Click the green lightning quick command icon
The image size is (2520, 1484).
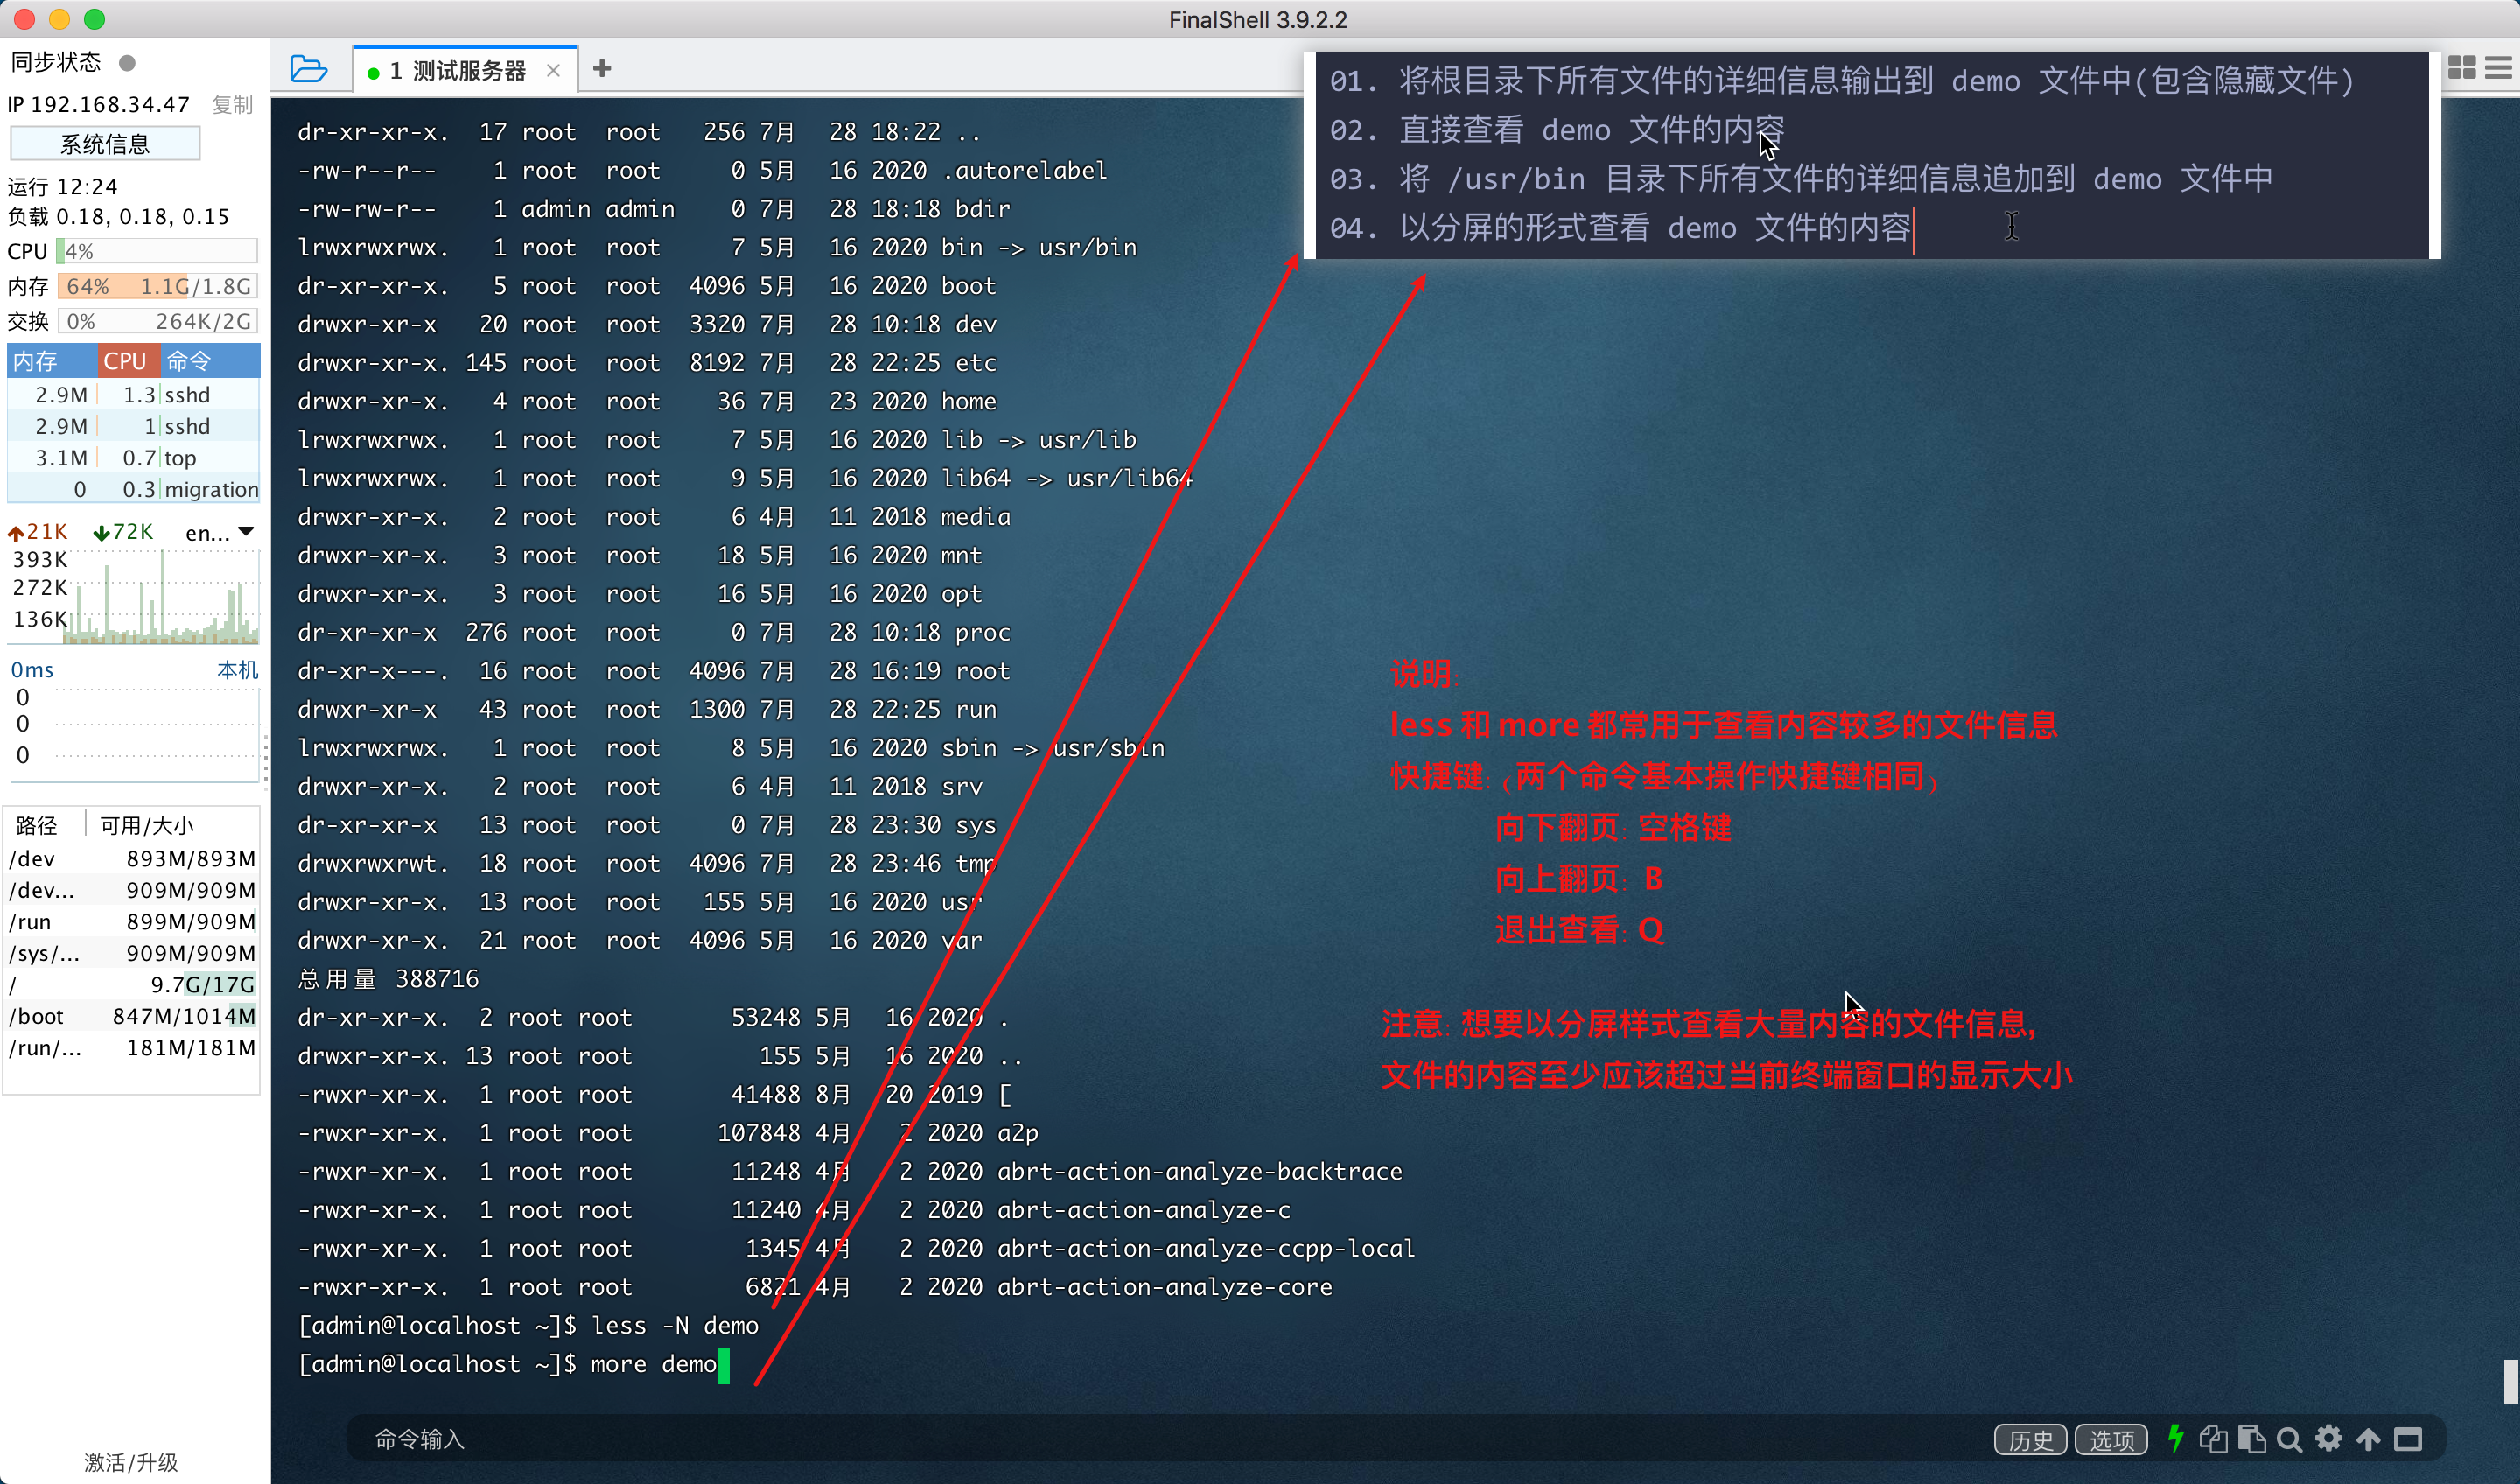(x=2175, y=1439)
